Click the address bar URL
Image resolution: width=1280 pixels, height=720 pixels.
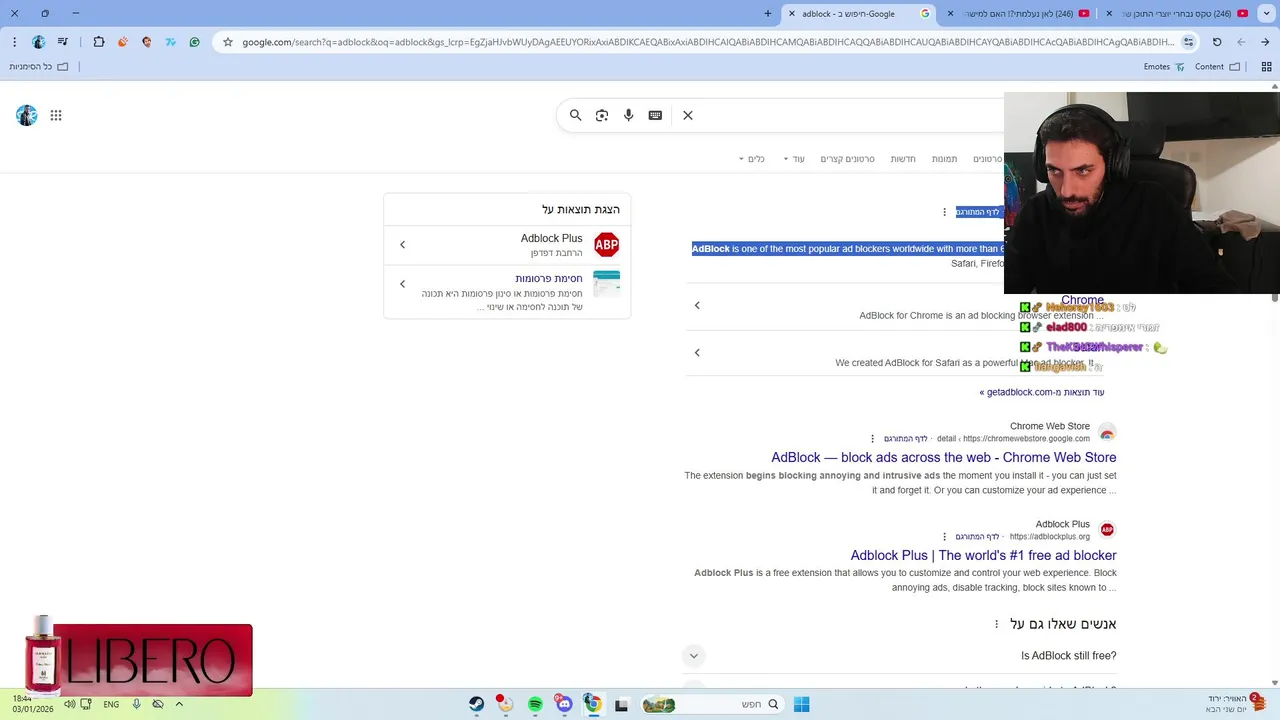click(x=708, y=42)
